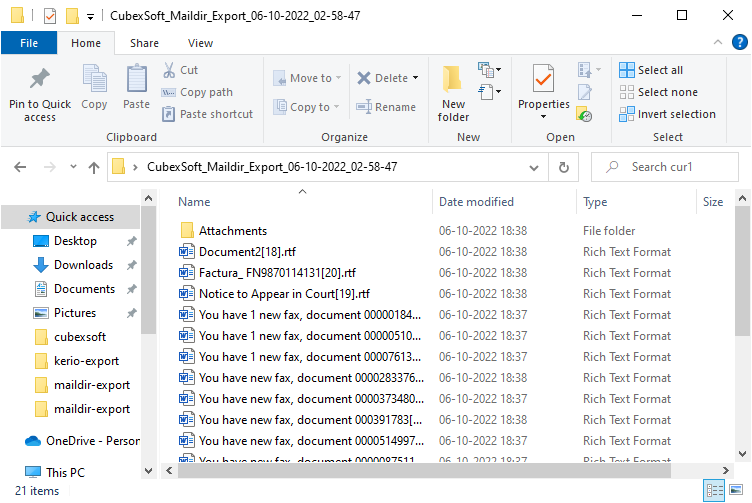Open the kerio-export folder in sidebar

tap(86, 361)
